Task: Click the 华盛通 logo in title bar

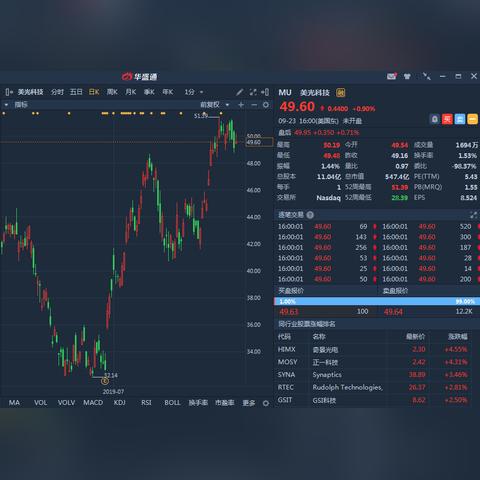Action: click(x=139, y=77)
